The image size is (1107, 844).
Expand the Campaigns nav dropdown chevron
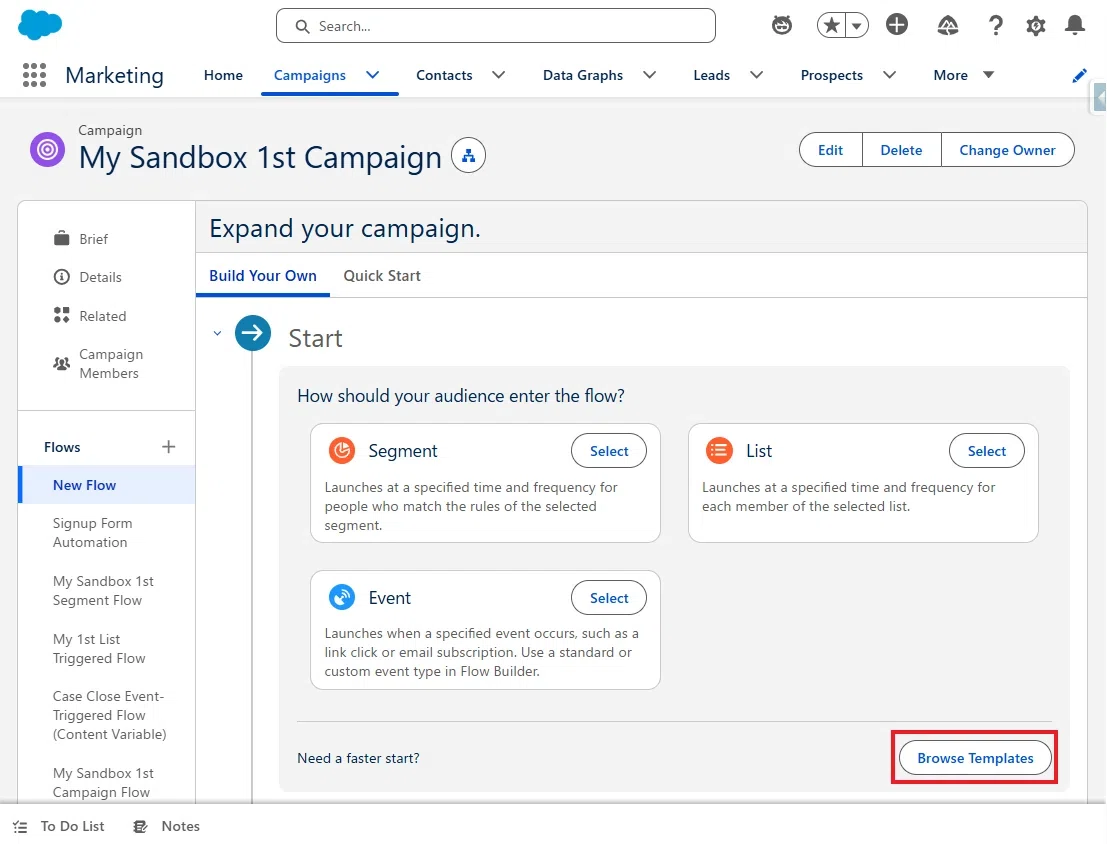point(373,75)
